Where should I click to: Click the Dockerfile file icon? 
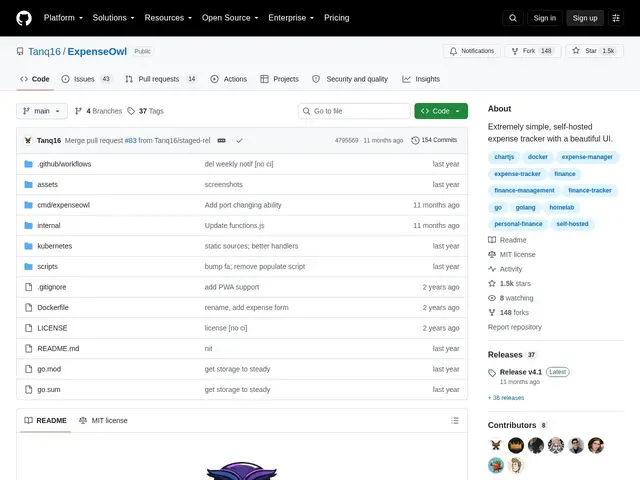click(x=28, y=307)
